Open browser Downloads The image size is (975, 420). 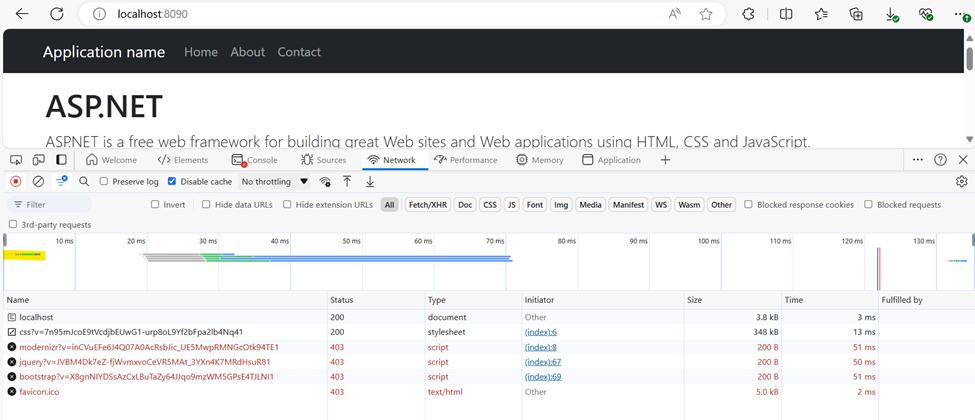892,14
